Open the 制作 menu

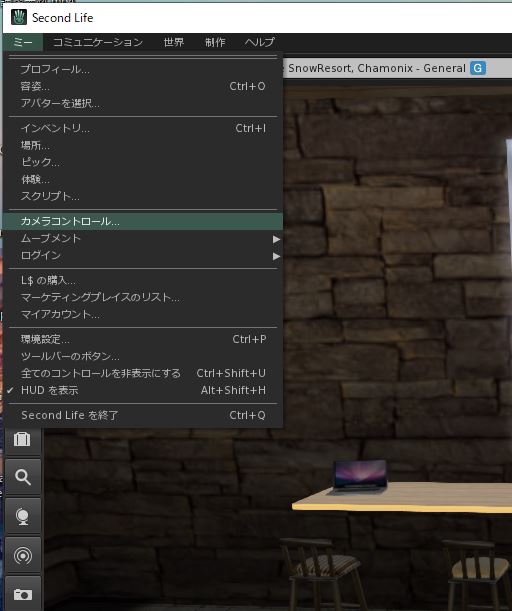(x=215, y=42)
